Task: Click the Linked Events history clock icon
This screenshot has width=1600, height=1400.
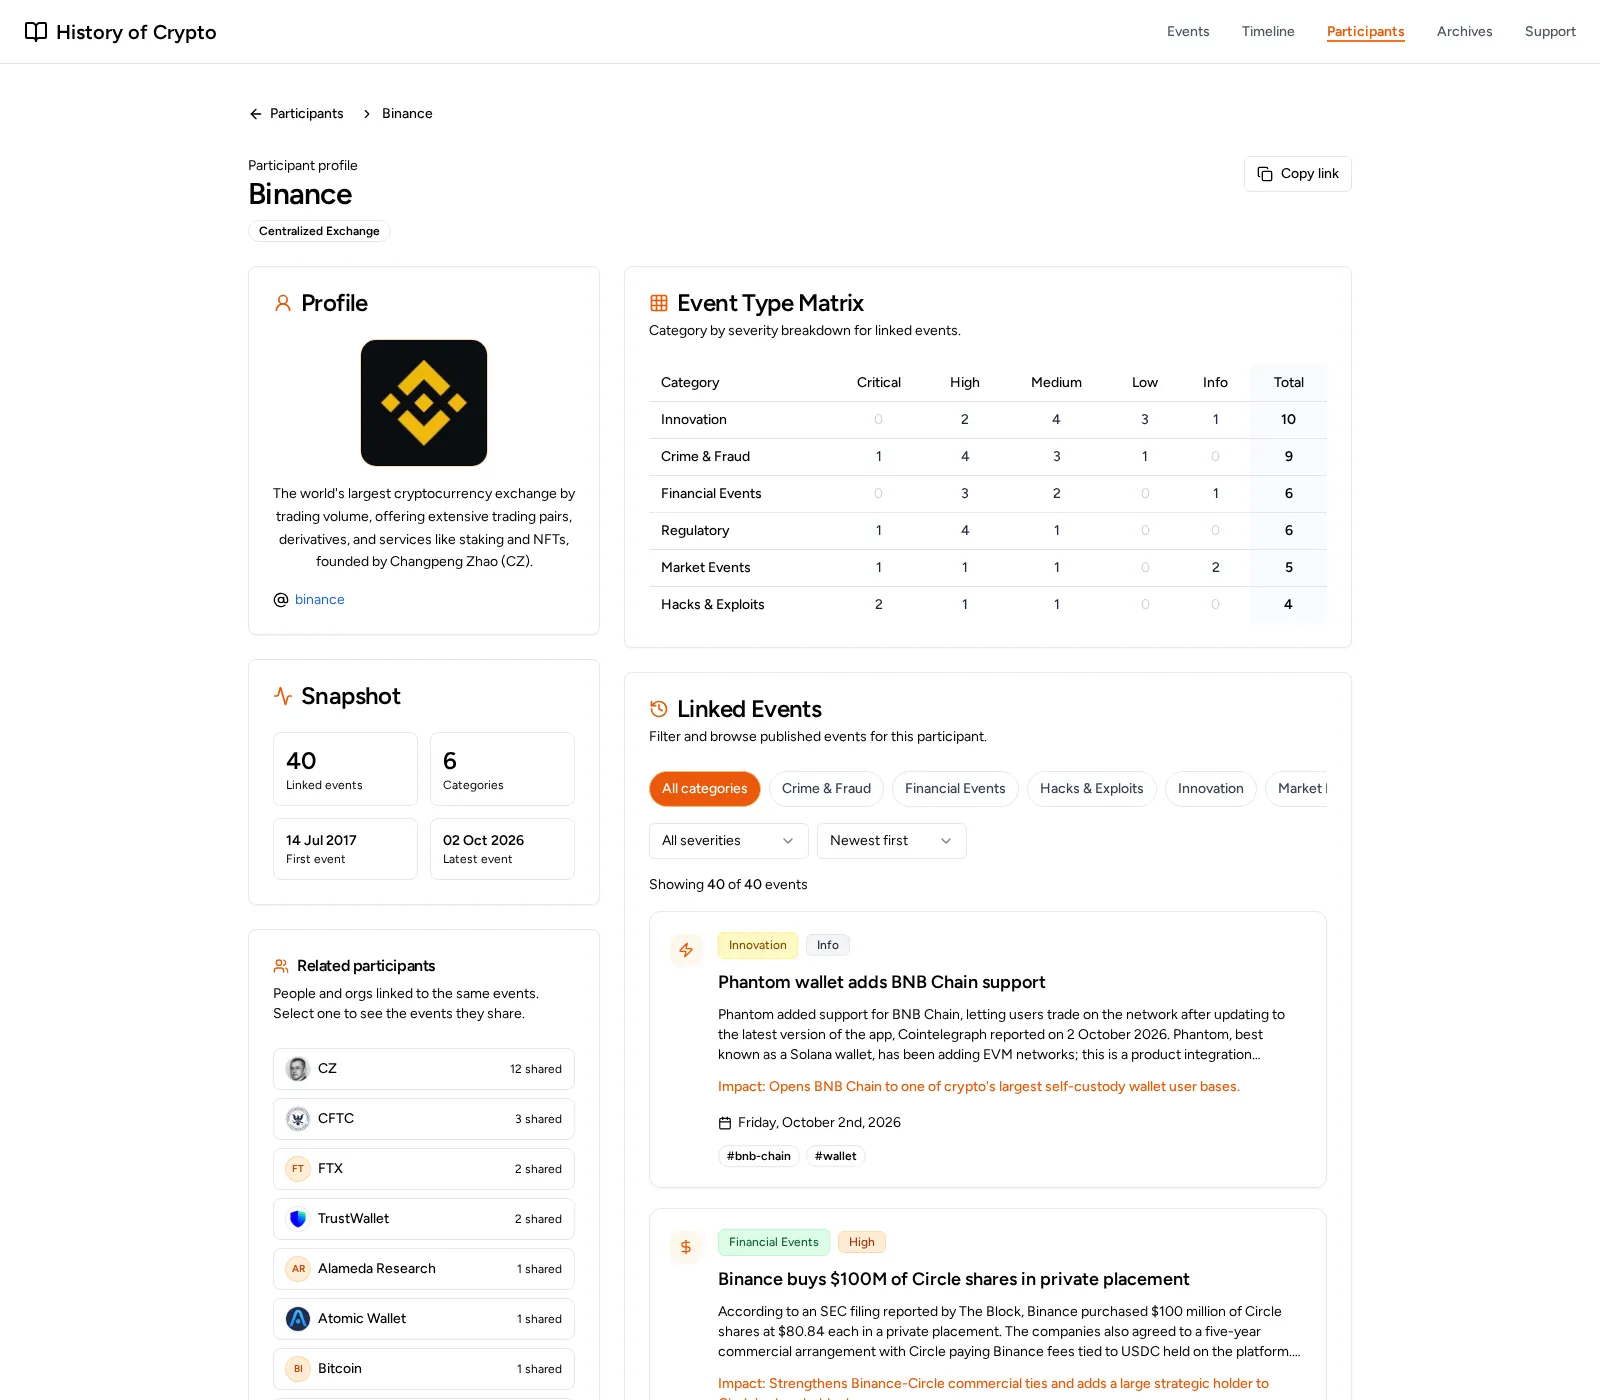Action: coord(659,709)
